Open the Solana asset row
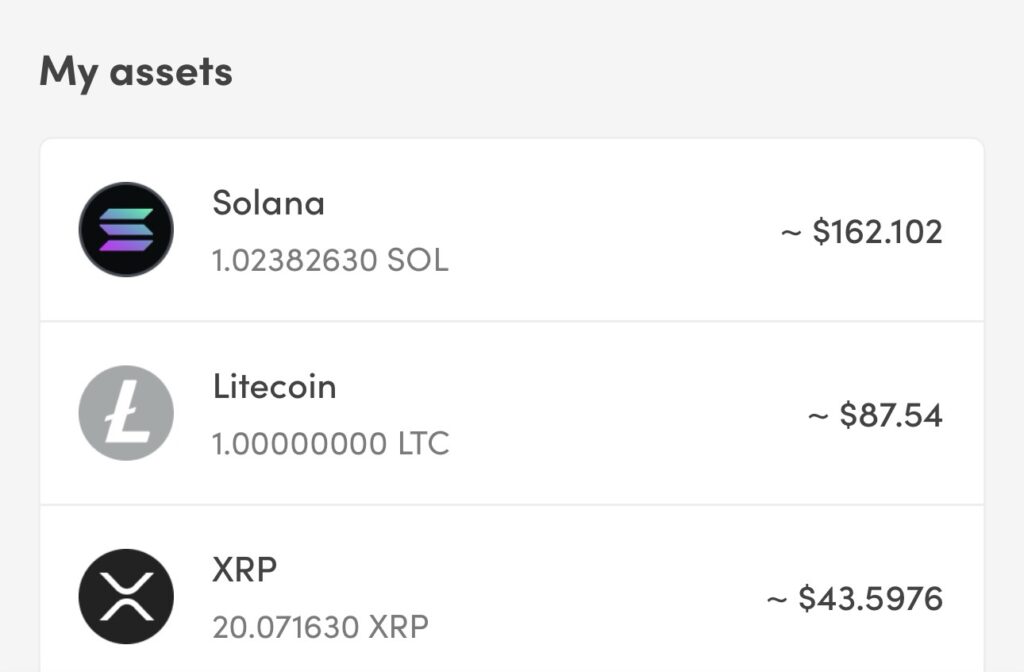The height and width of the screenshot is (672, 1024). 512,230
